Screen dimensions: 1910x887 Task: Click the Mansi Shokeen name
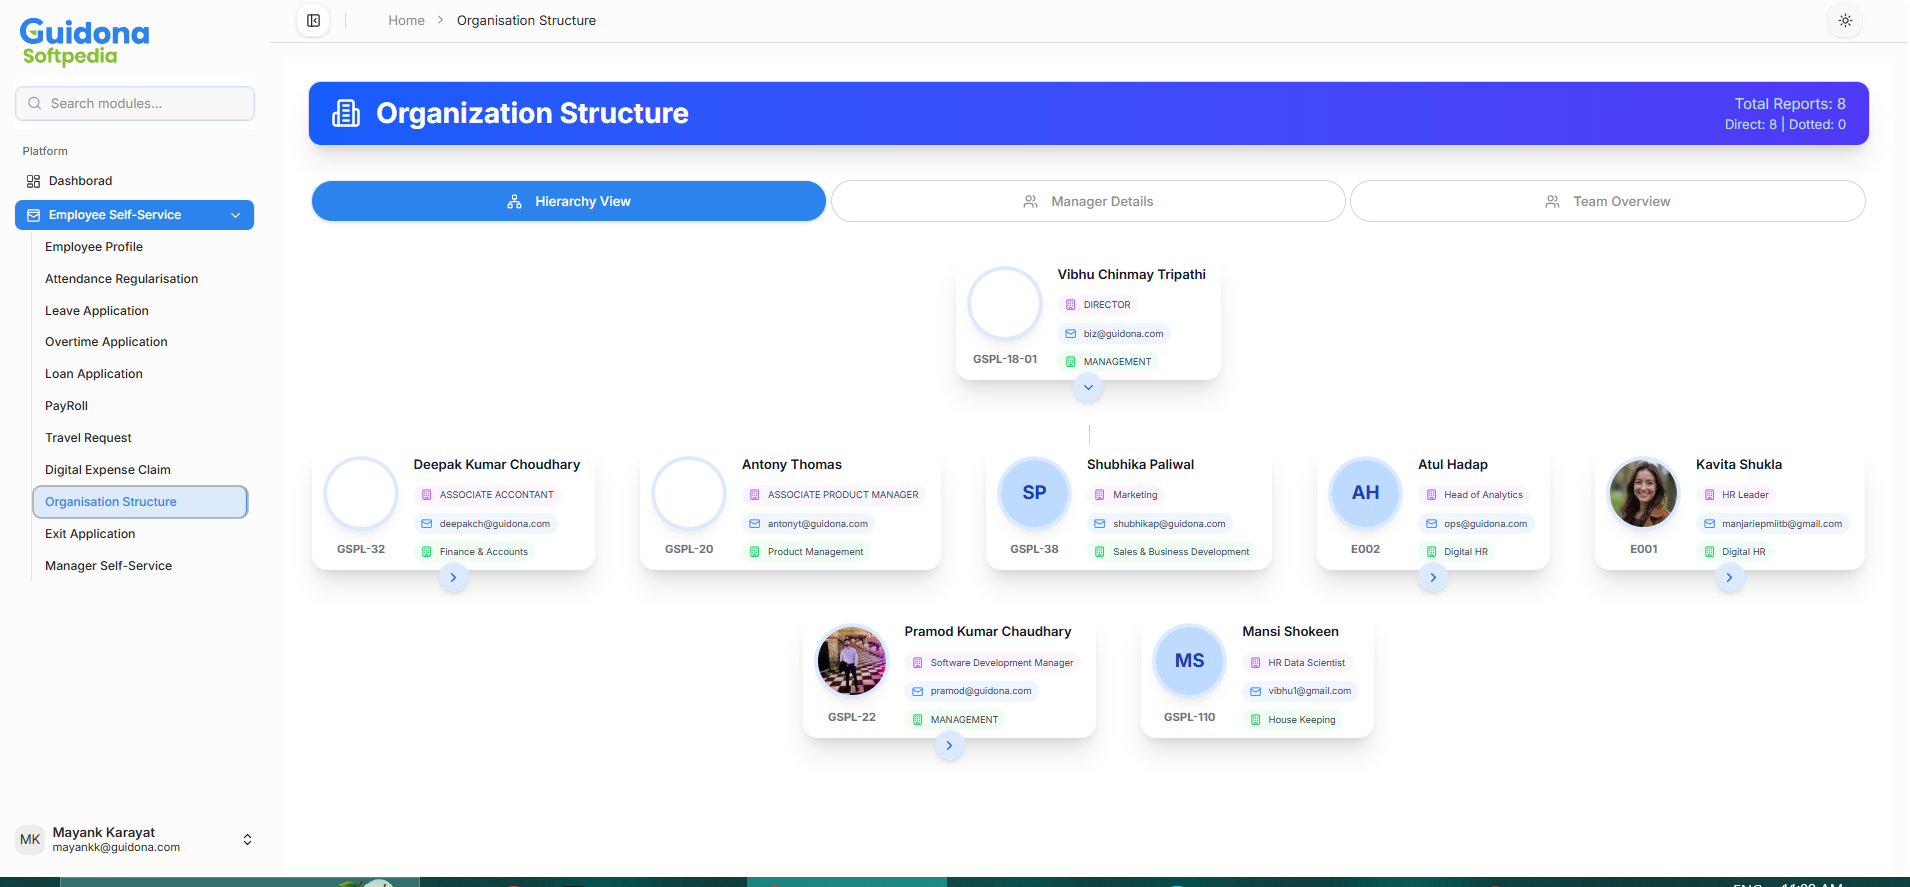(x=1290, y=631)
